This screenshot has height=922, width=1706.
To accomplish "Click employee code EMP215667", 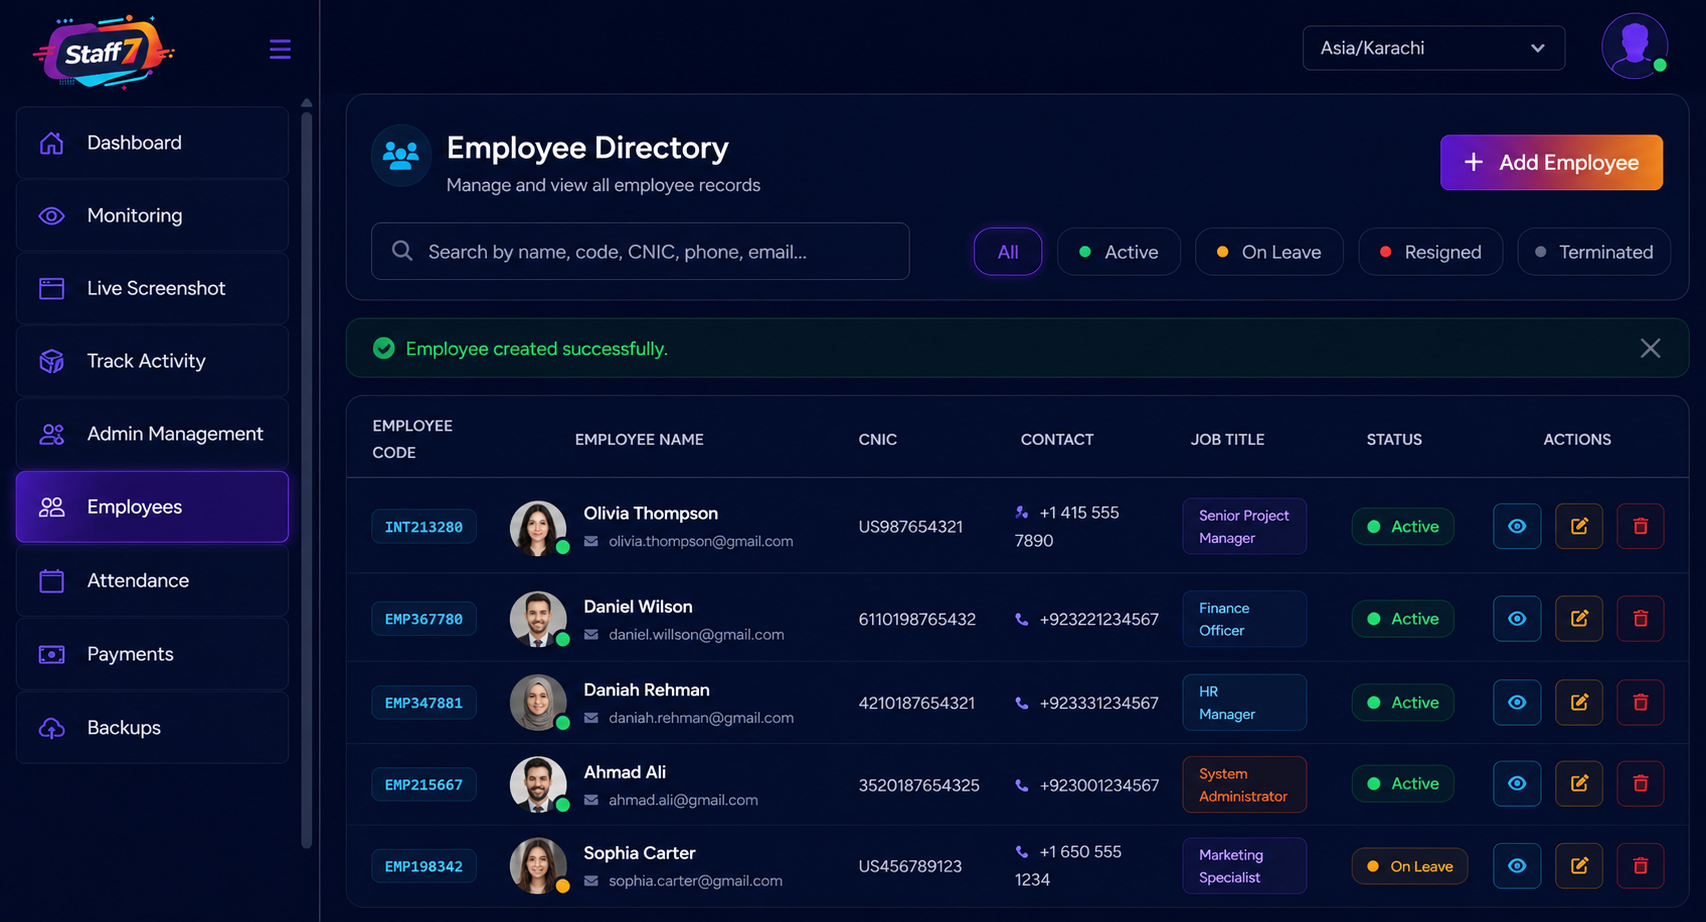I will [424, 785].
